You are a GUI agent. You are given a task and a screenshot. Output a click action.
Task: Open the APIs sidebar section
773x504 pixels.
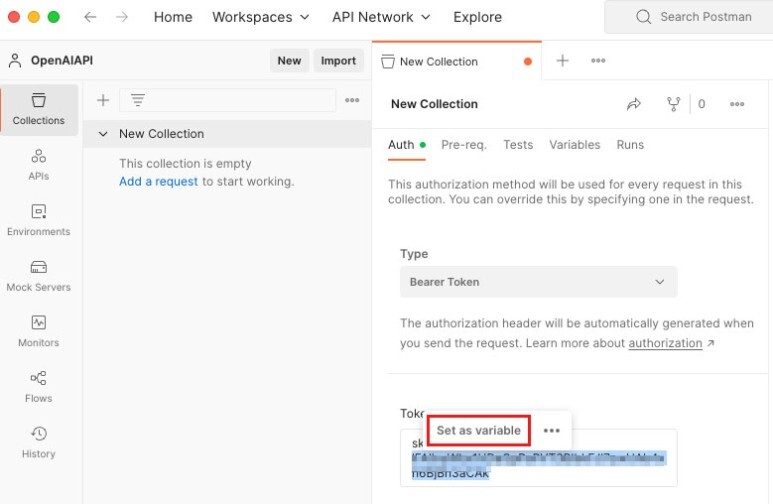pyautogui.click(x=38, y=165)
